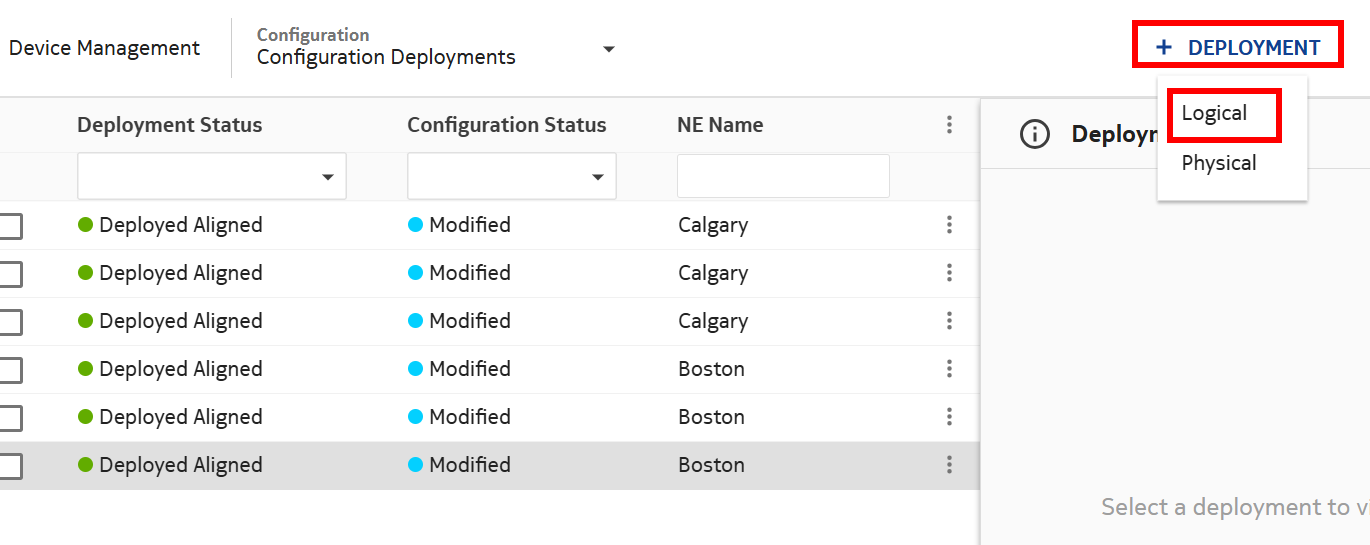The width and height of the screenshot is (1370, 545).
Task: Click the info icon in the Deployment panel
Action: click(x=1034, y=134)
